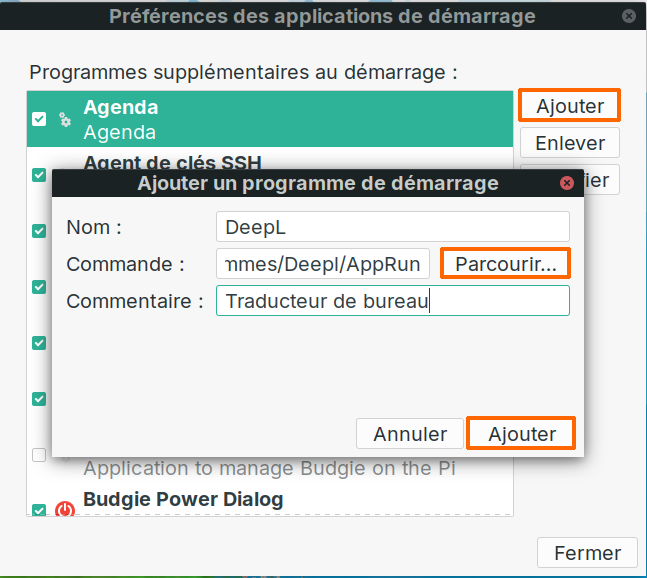Uncheck the Agenda startup checkbox
Viewport: 647px width, 578px height.
(39, 119)
